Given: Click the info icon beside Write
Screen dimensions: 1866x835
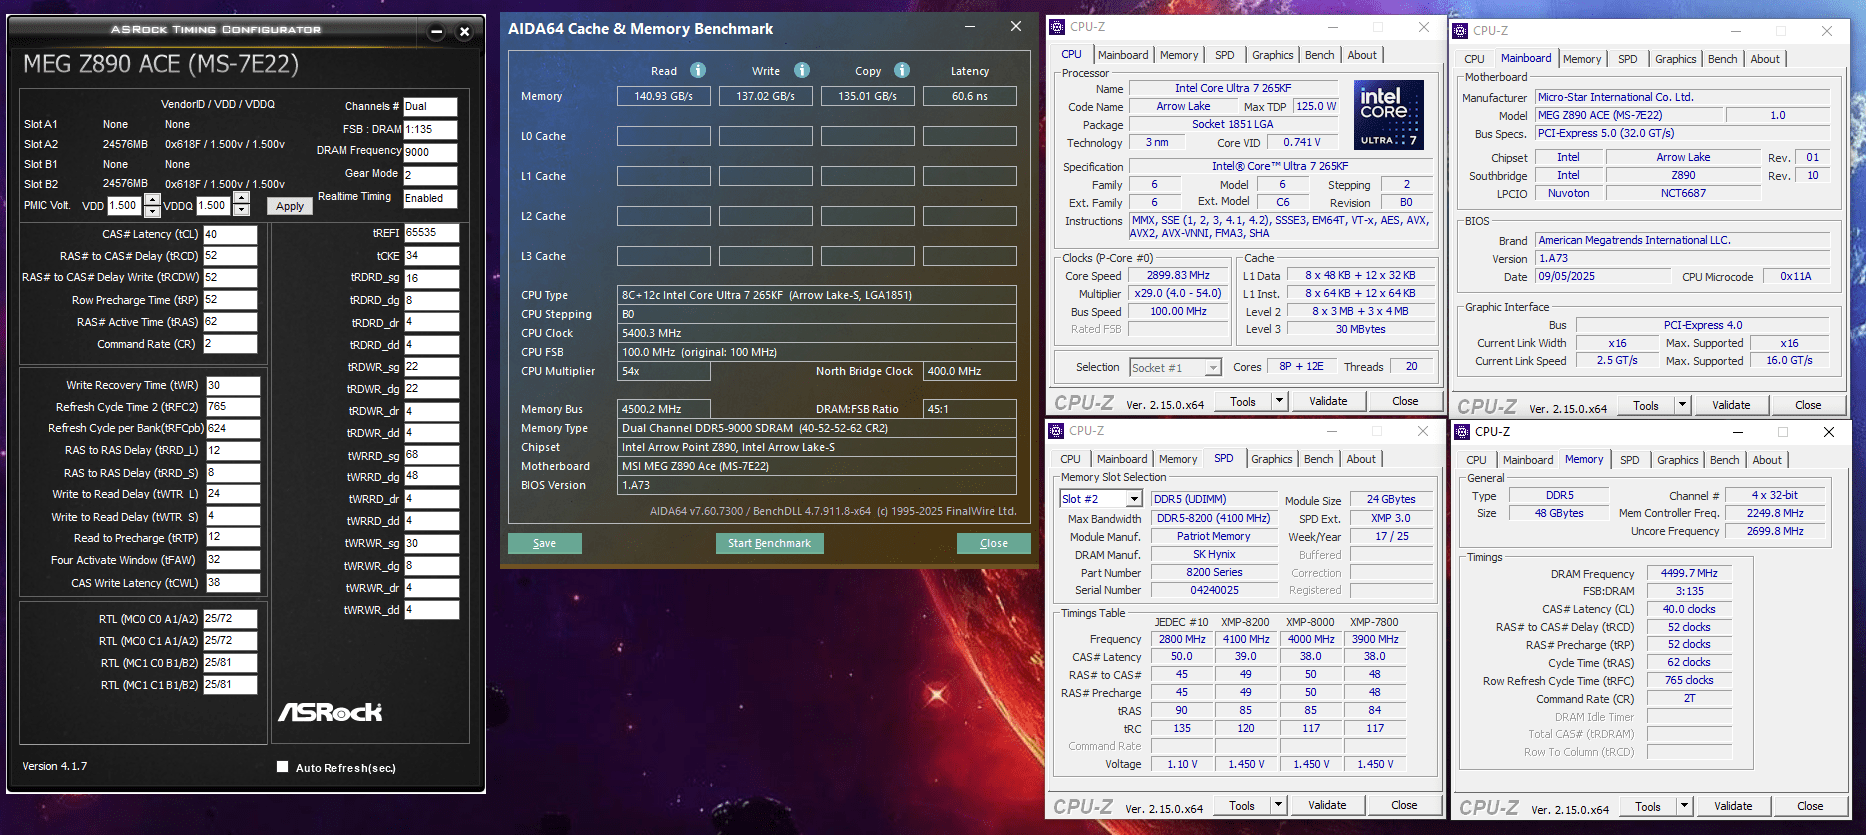Looking at the screenshot, I should (802, 70).
